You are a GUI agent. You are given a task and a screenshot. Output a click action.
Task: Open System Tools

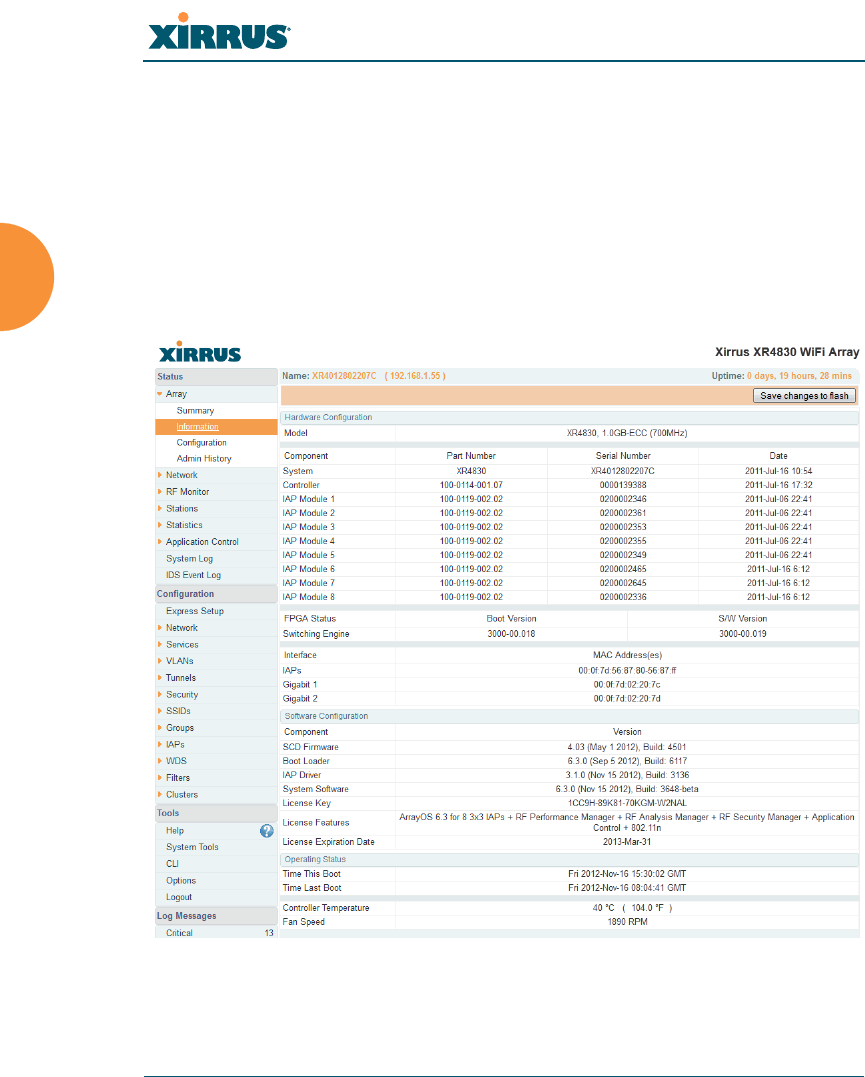(x=192, y=848)
